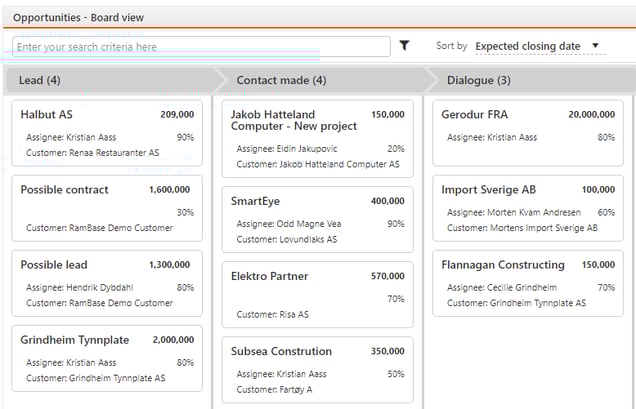Open the Sort by Expected closing date dropdown

coord(540,46)
